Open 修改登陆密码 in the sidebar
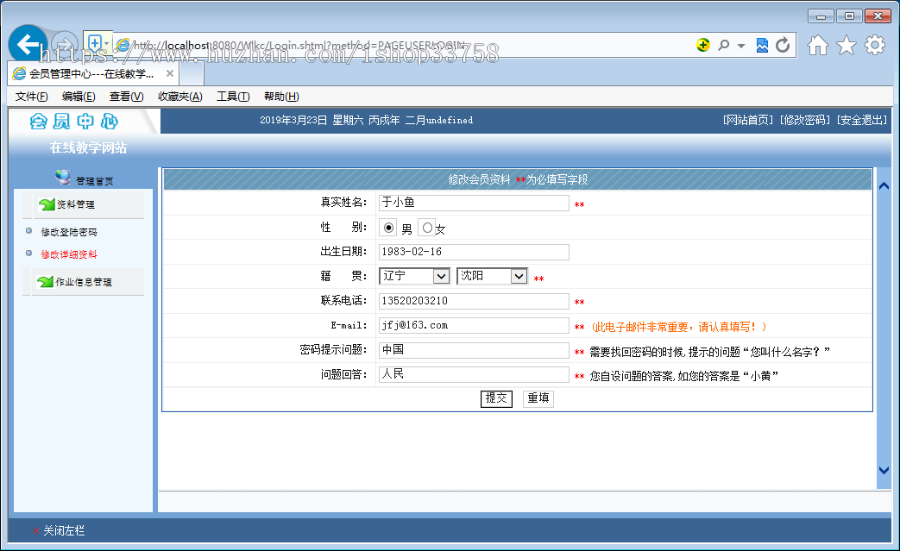 click(69, 232)
